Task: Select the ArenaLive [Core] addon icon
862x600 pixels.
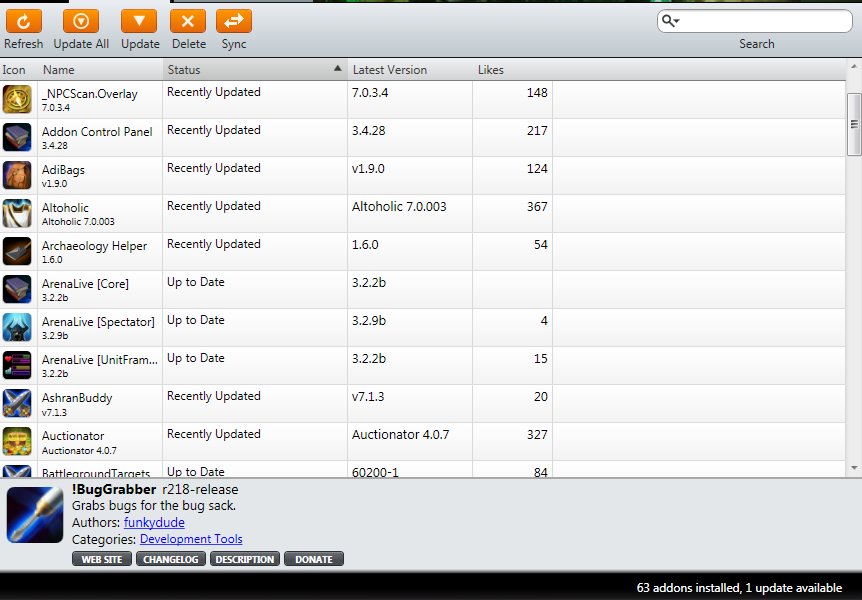Action: (17, 289)
